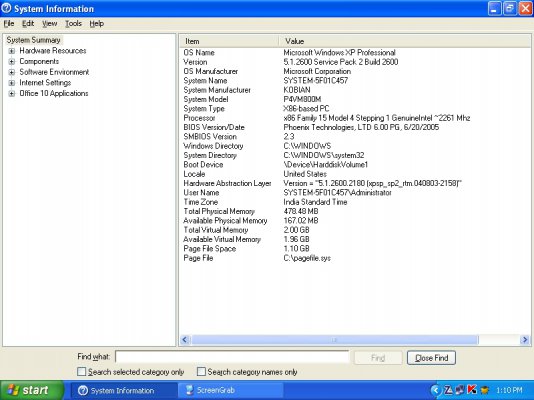Select Office 10 Applications tree label
The width and height of the screenshot is (534, 400).
click(x=54, y=93)
